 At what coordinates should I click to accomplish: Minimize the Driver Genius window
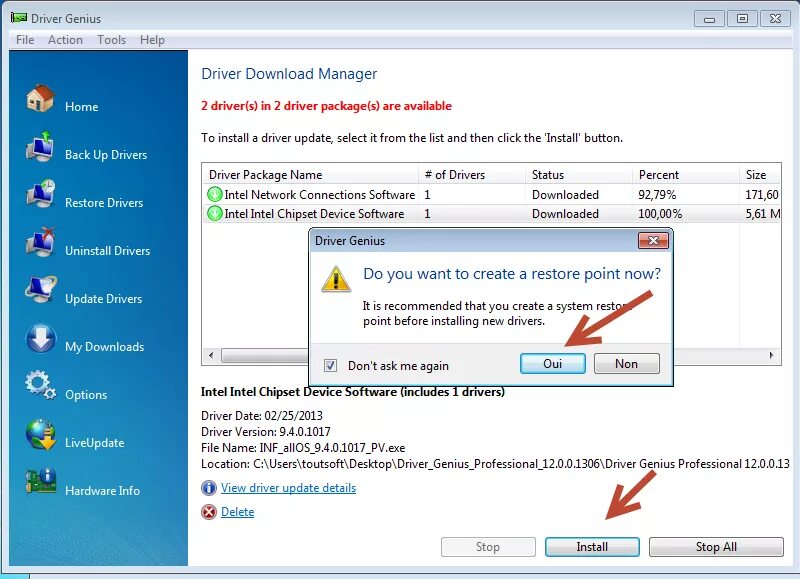pos(709,19)
